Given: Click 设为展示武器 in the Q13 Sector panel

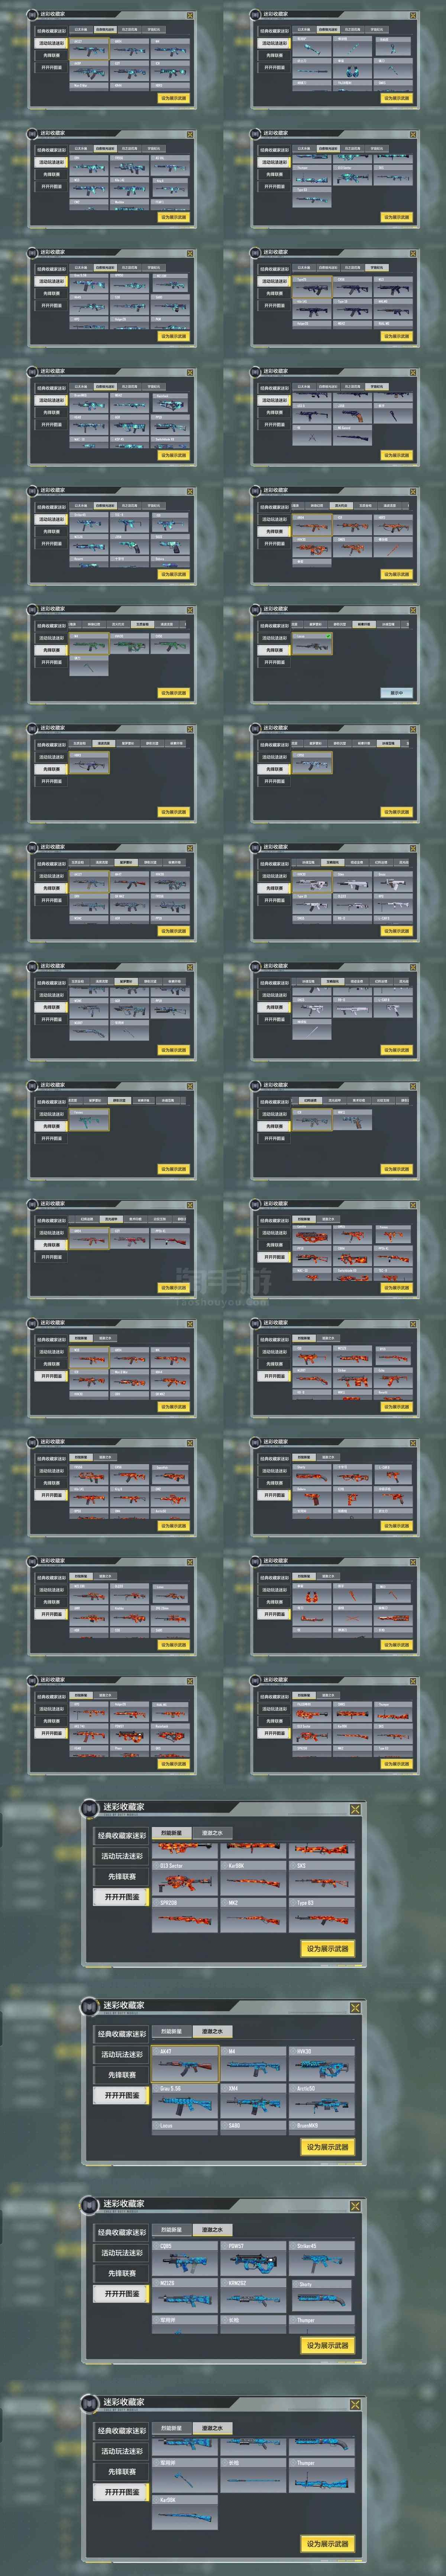Looking at the screenshot, I should [328, 1949].
